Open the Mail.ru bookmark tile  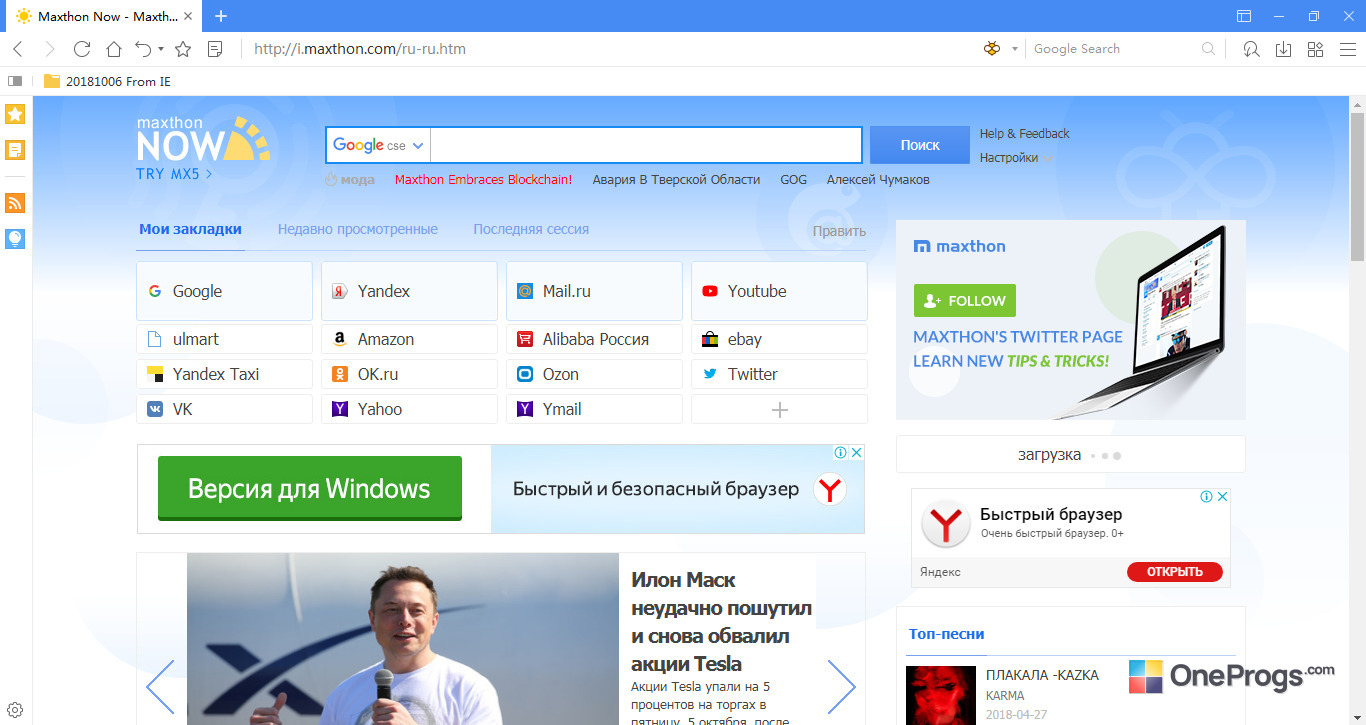click(594, 291)
